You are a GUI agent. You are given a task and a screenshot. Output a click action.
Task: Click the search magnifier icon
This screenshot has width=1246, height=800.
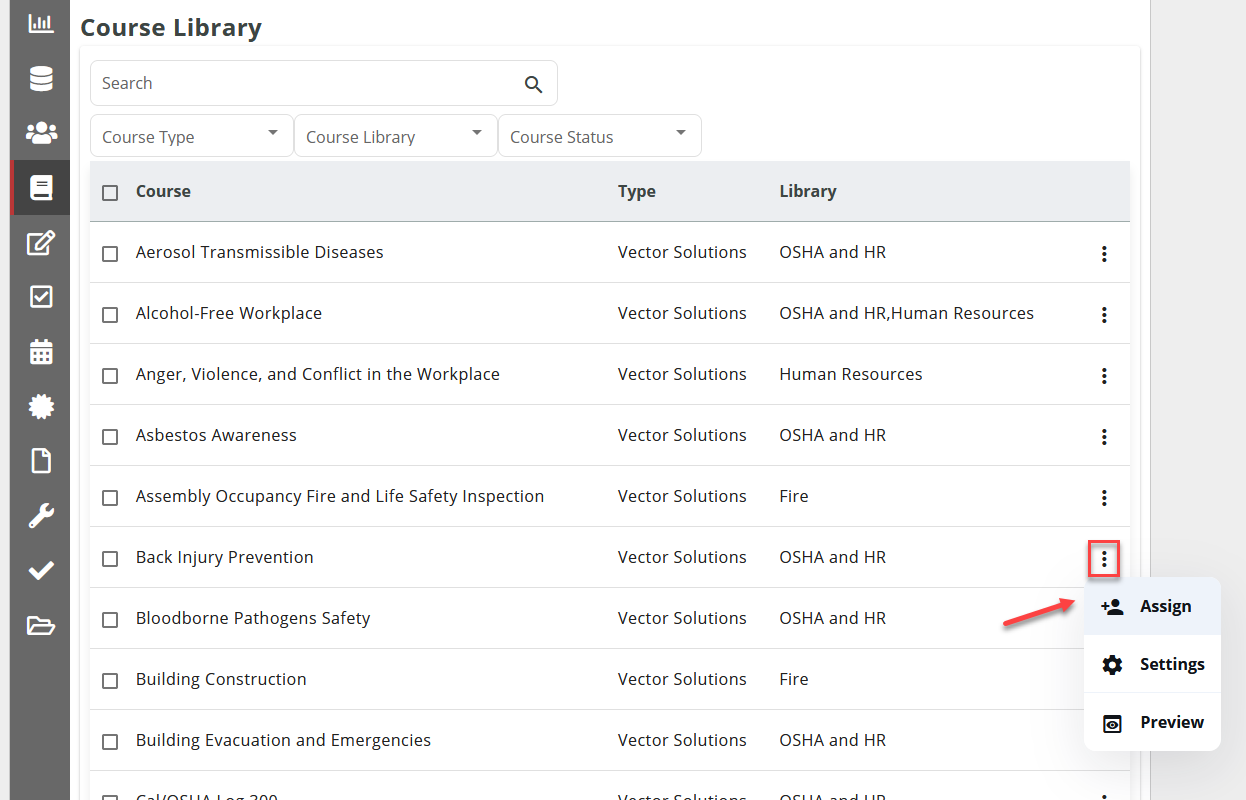pos(533,84)
